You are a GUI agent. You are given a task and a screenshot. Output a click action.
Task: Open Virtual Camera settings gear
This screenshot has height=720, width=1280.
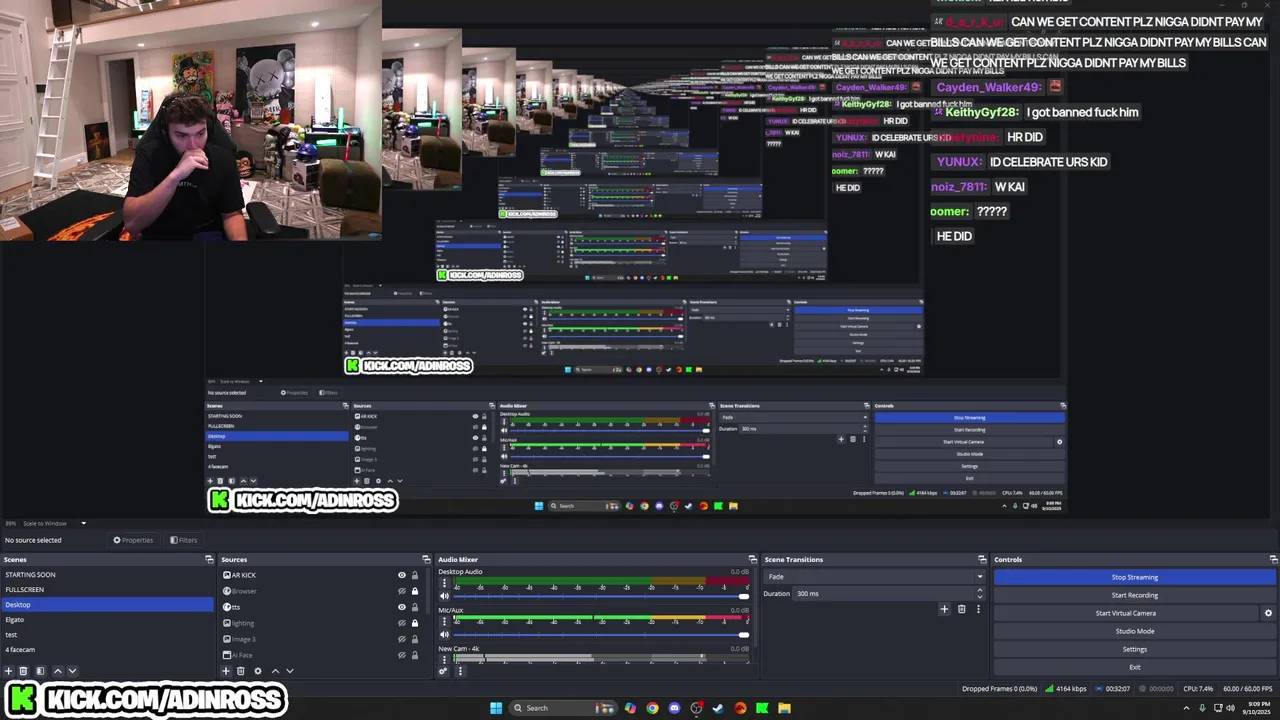click(1268, 613)
